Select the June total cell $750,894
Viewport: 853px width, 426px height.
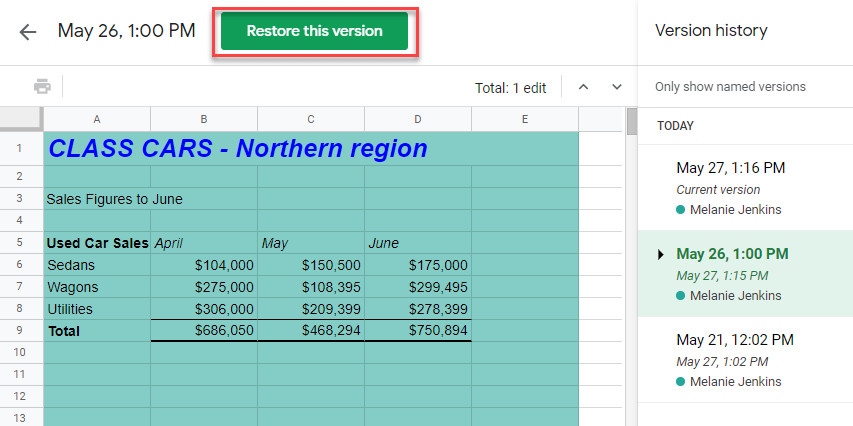[417, 330]
